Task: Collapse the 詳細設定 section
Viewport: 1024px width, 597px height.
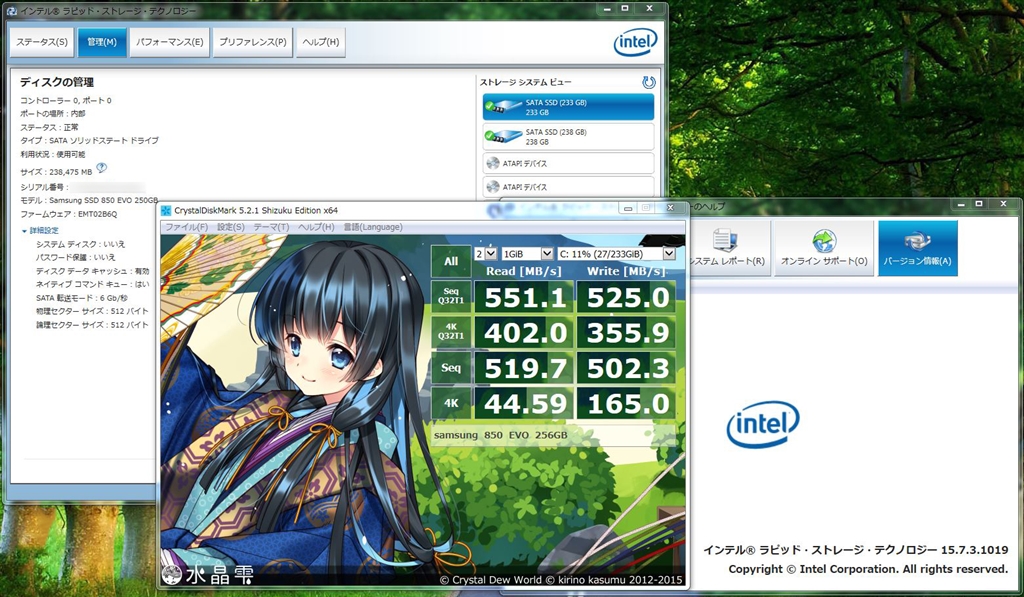Action: (40, 231)
